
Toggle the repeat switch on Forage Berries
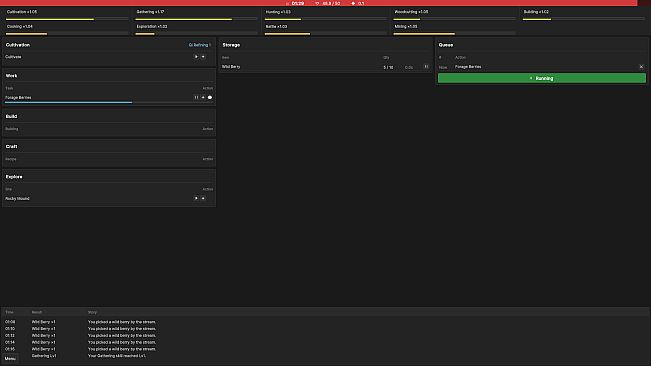(x=210, y=98)
